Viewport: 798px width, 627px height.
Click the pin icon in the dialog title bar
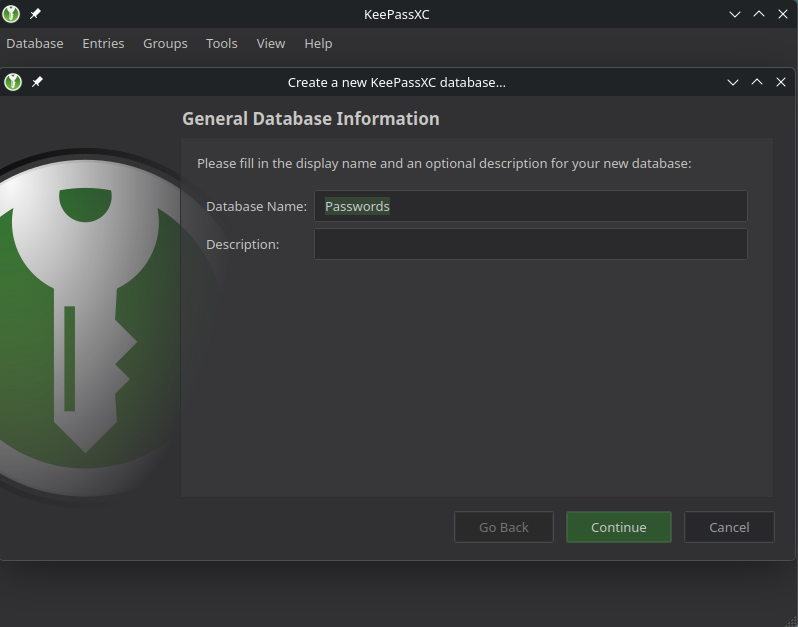(x=37, y=82)
